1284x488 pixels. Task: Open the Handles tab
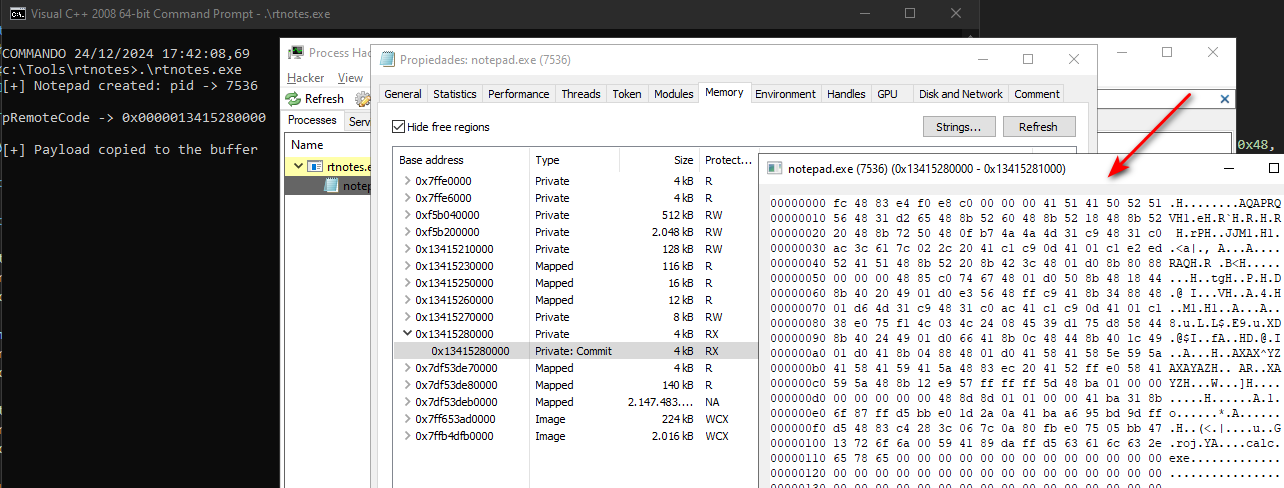[846, 94]
